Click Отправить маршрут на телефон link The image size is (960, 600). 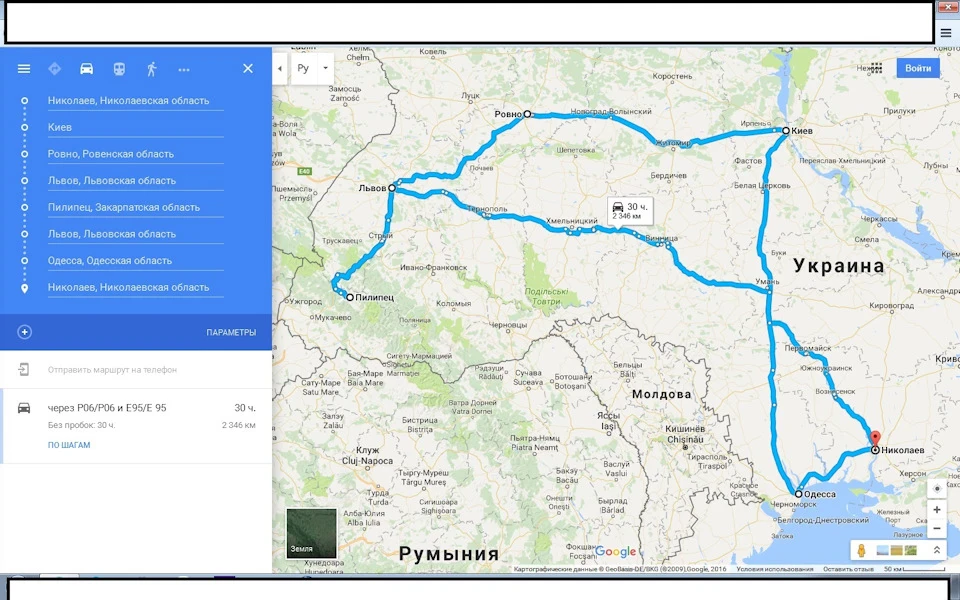(x=112, y=370)
